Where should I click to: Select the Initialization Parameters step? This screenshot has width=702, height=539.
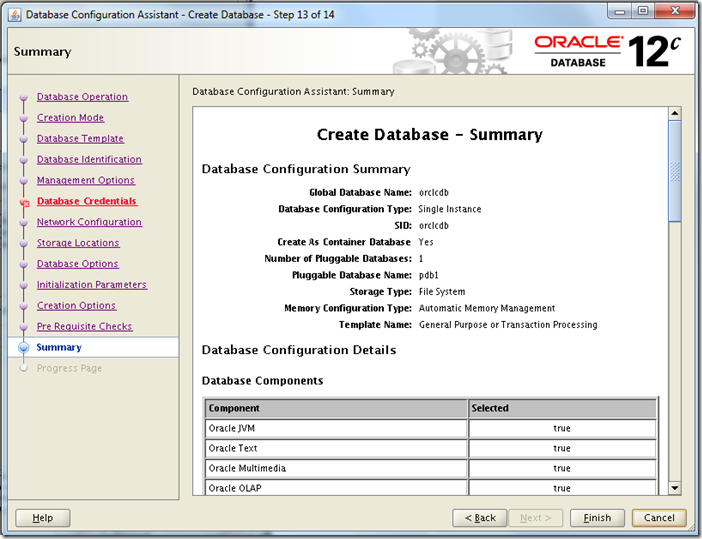[x=91, y=285]
